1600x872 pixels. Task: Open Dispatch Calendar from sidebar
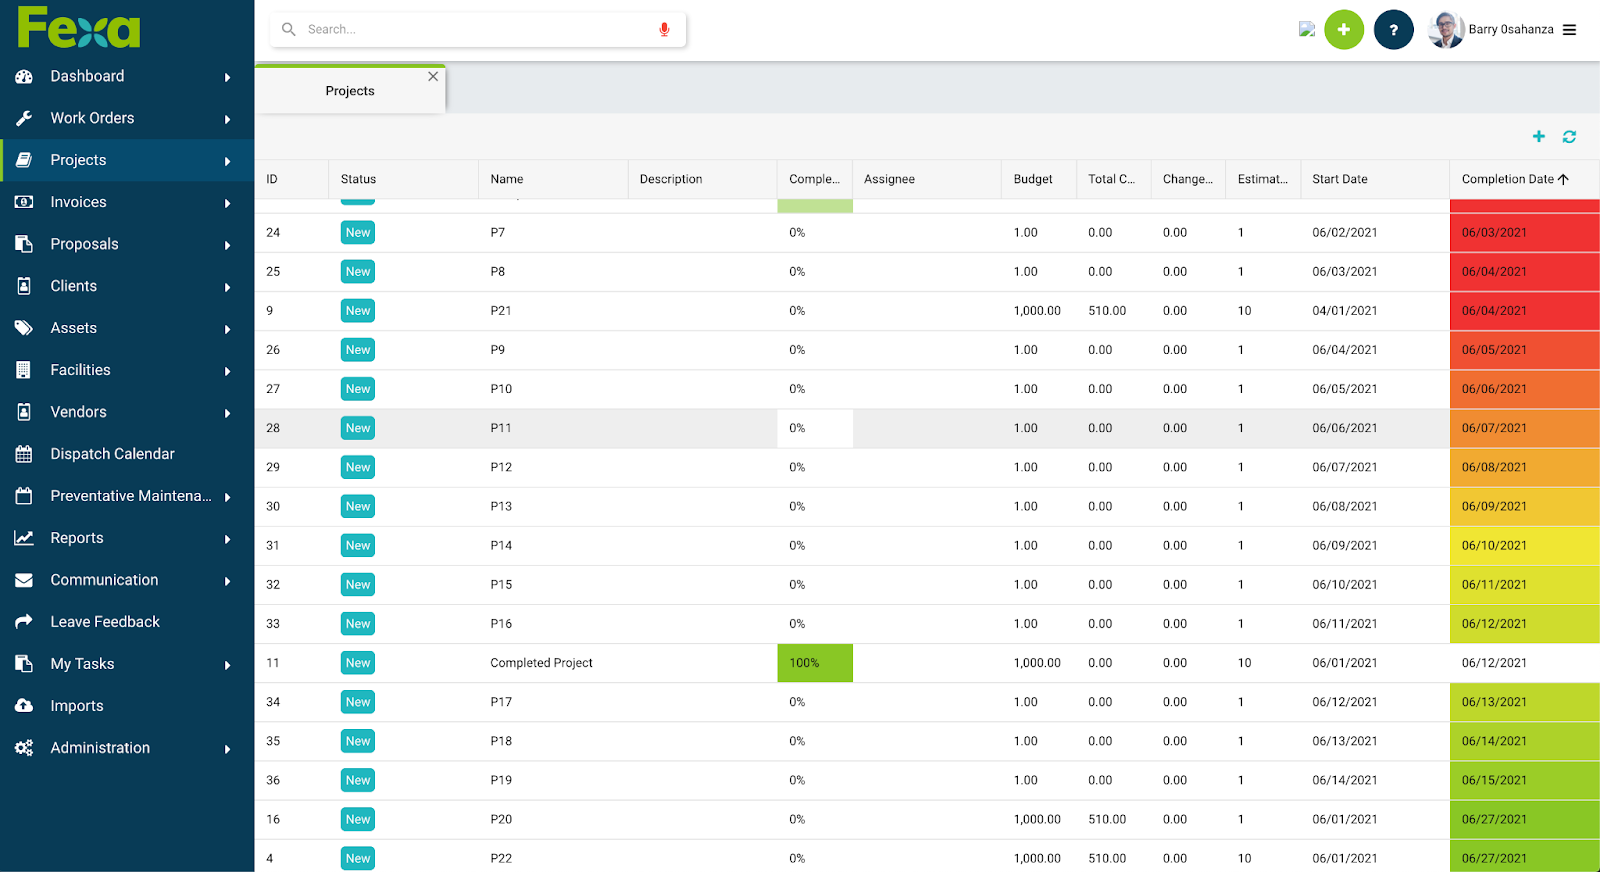tap(127, 454)
